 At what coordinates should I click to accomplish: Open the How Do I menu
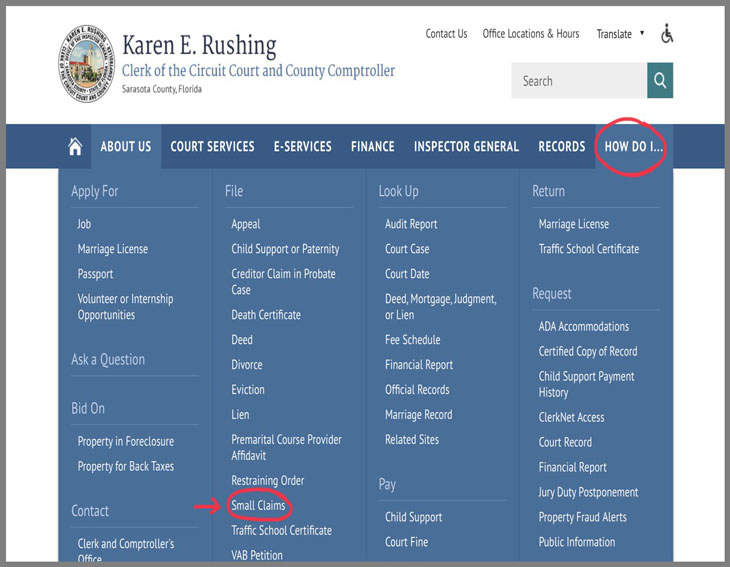point(633,146)
